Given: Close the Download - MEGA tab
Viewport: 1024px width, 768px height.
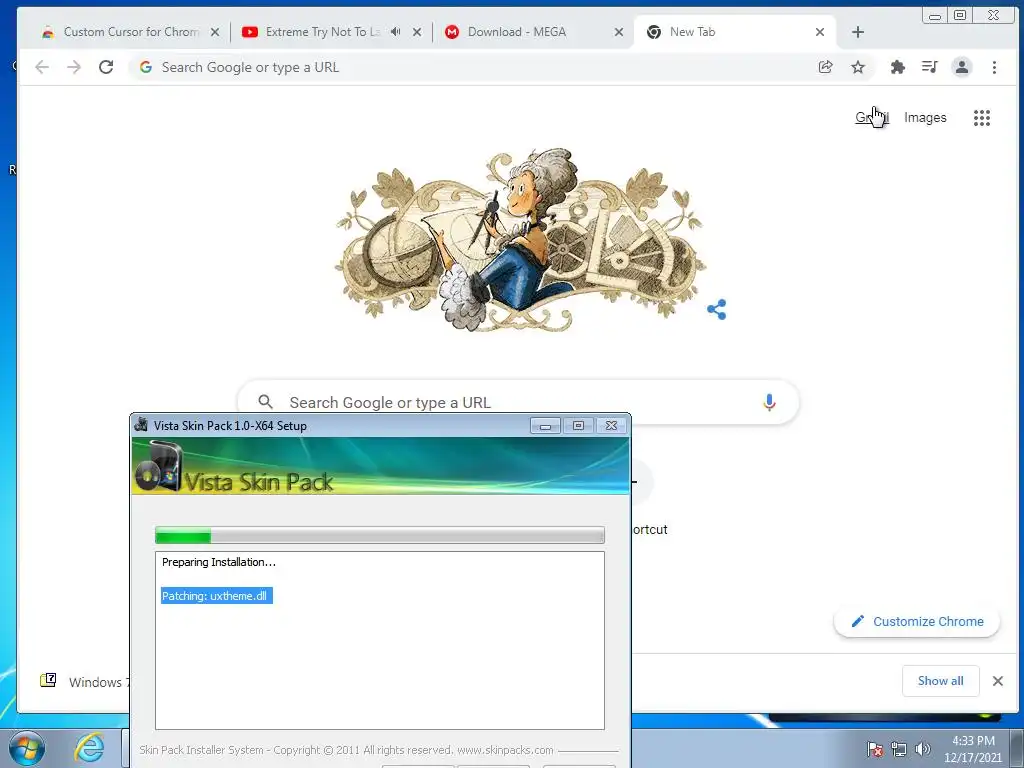Looking at the screenshot, I should (618, 32).
